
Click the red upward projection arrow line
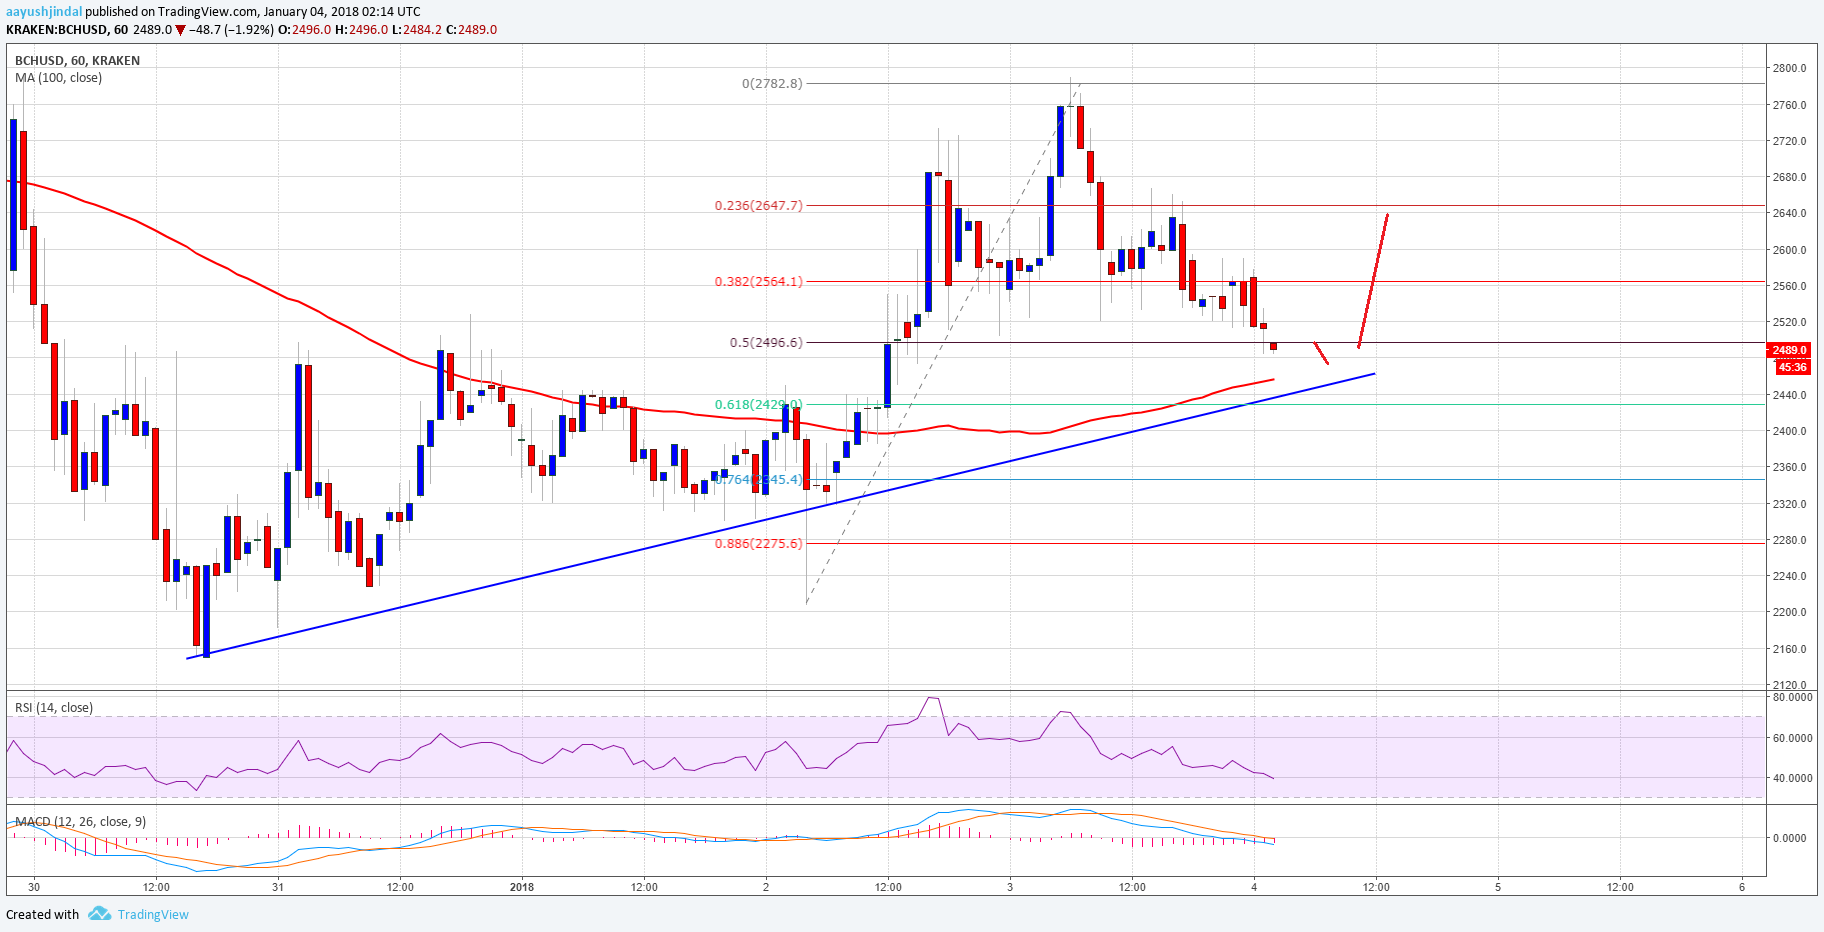click(x=1373, y=280)
